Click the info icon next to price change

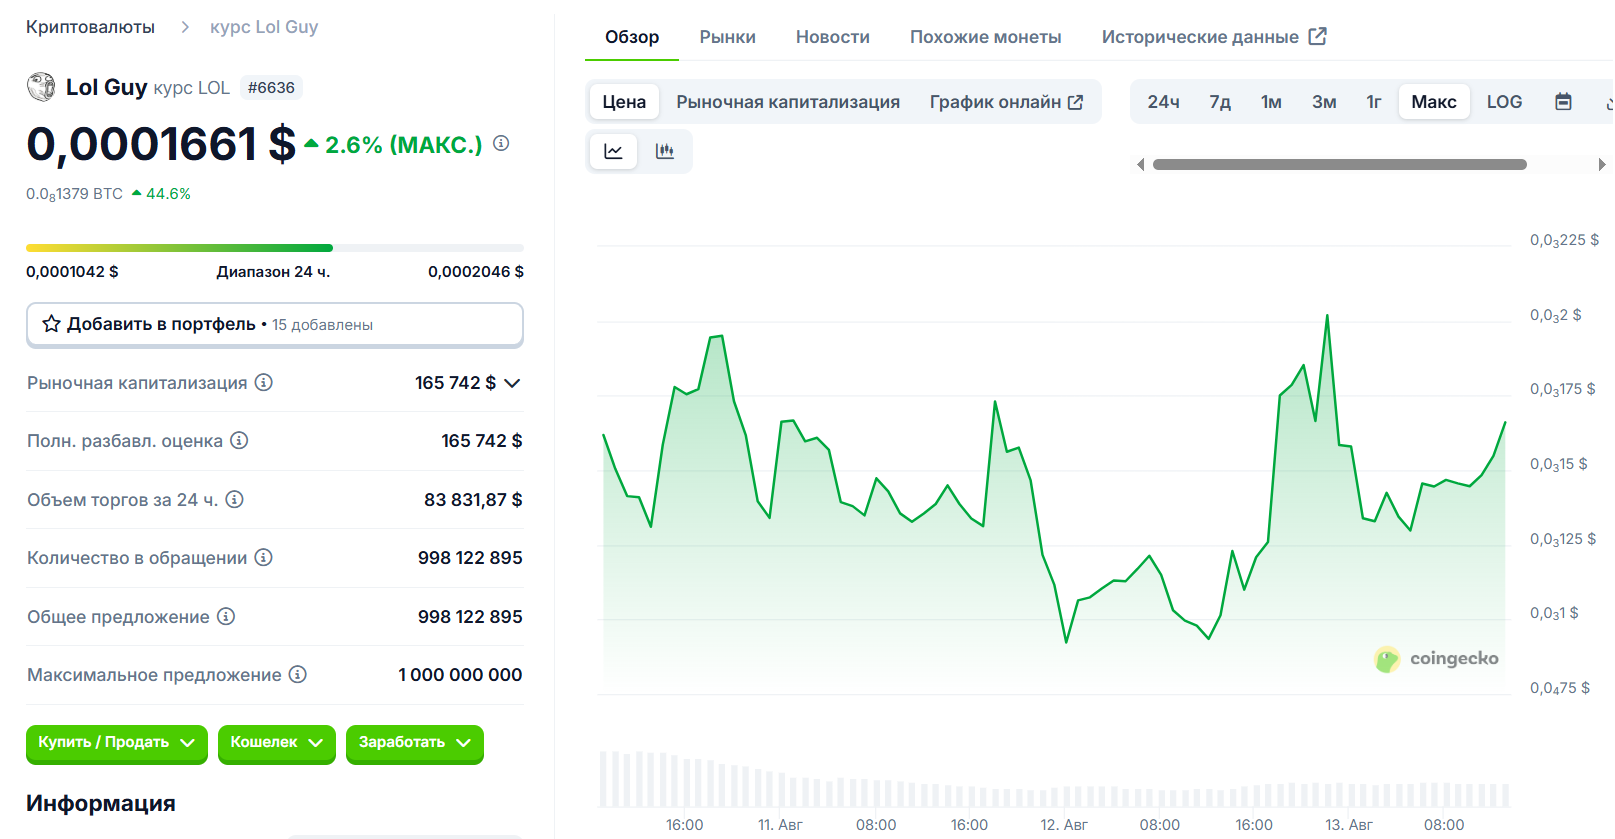502,144
